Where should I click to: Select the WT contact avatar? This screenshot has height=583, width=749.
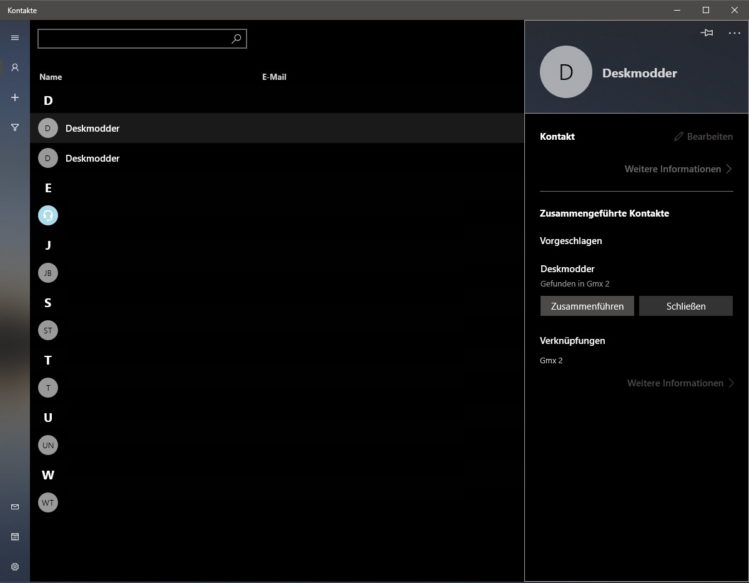tap(48, 502)
